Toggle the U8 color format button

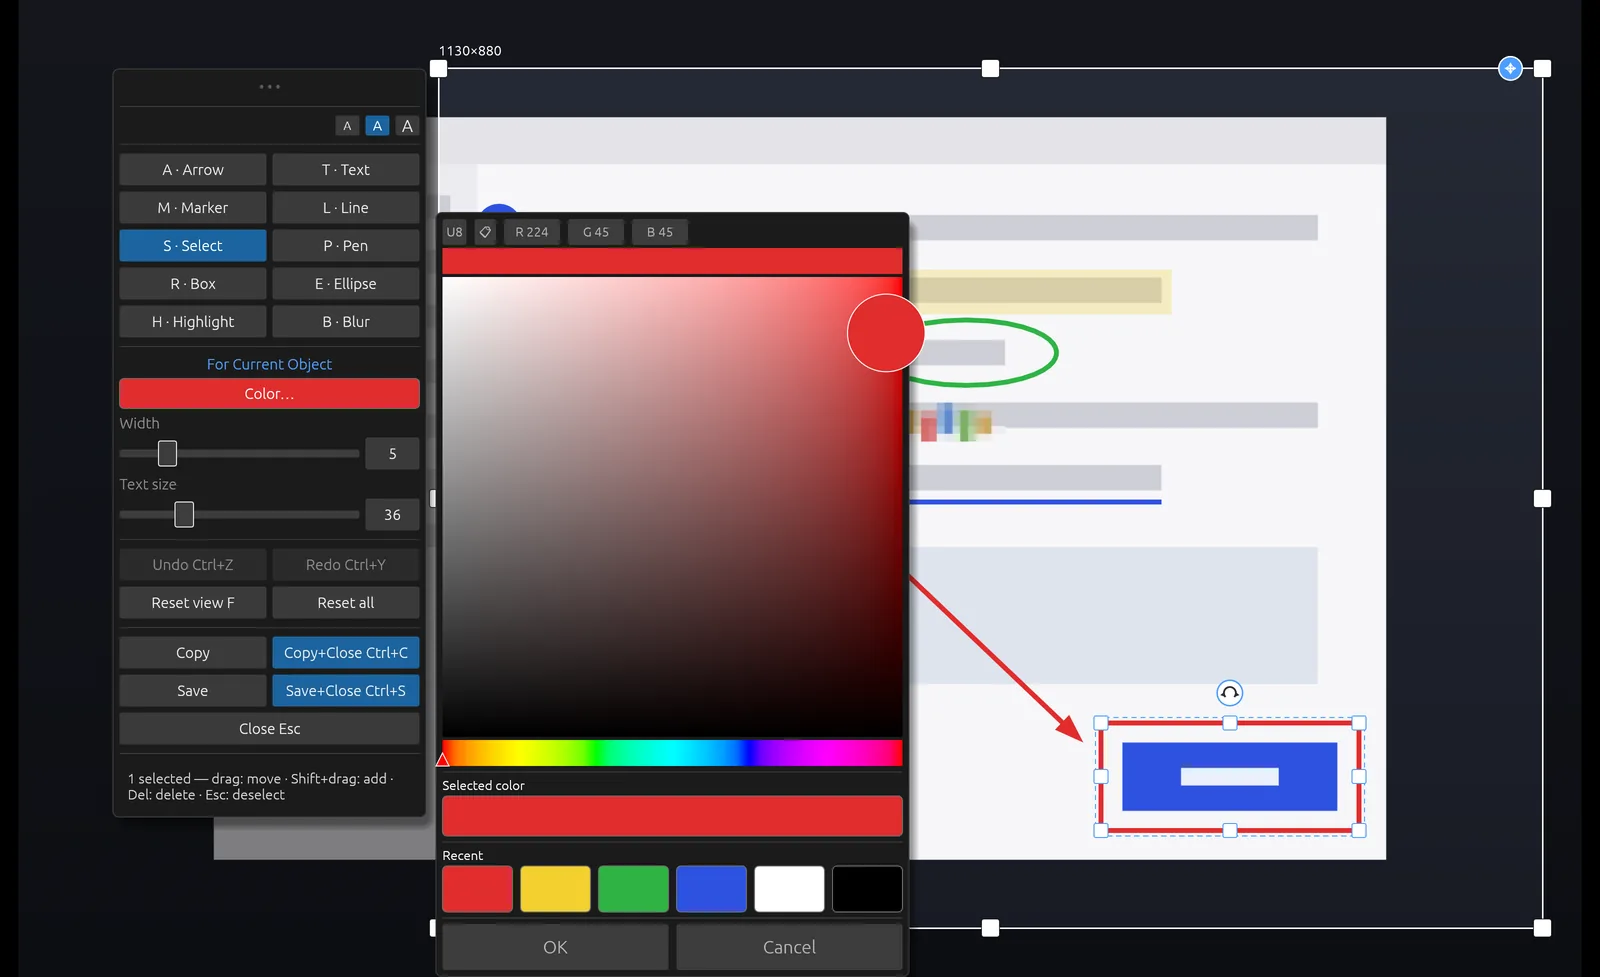tap(455, 232)
